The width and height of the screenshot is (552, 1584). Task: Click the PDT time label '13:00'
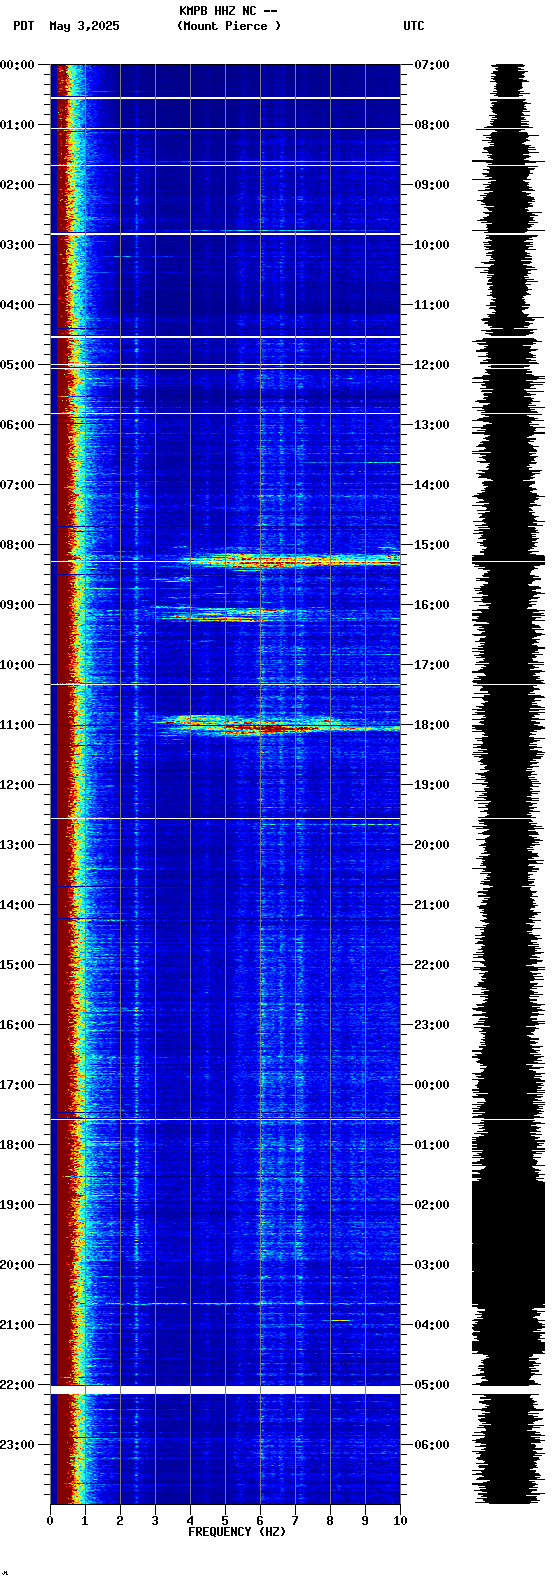click(17, 845)
